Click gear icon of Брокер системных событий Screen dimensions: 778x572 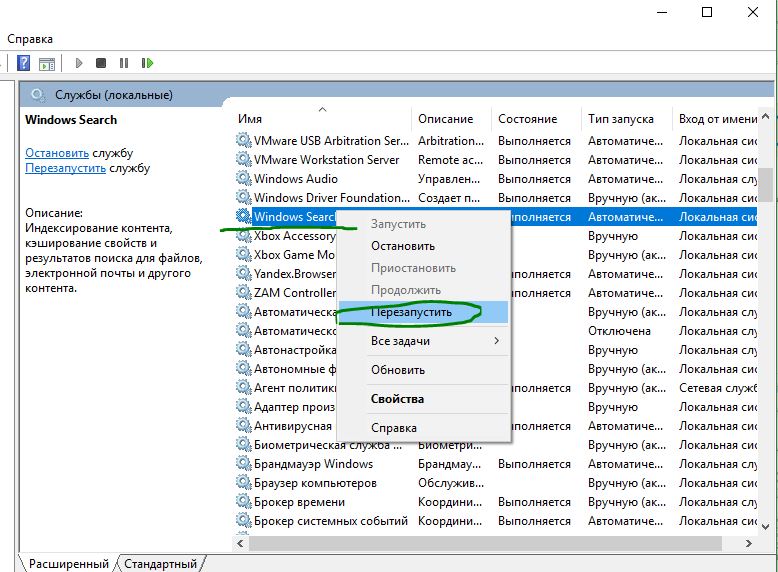[243, 520]
